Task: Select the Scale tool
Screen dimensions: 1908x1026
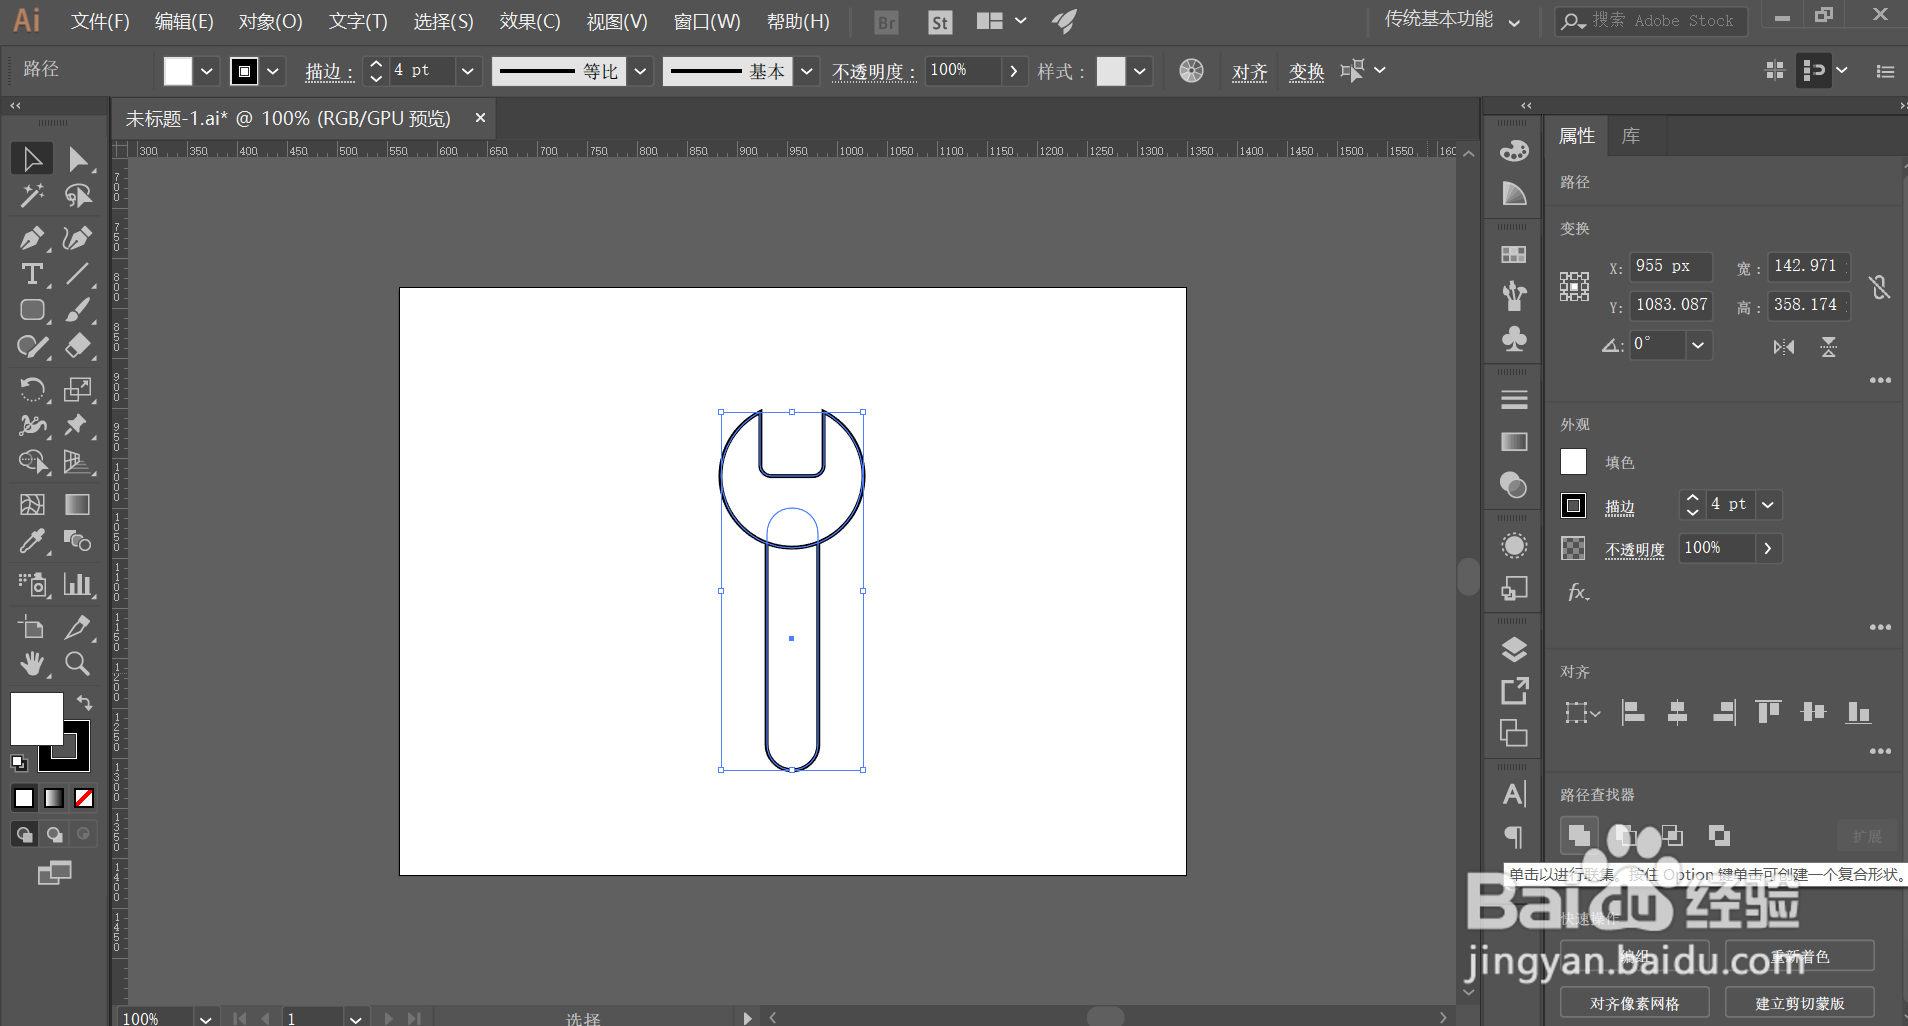Action: [78, 389]
